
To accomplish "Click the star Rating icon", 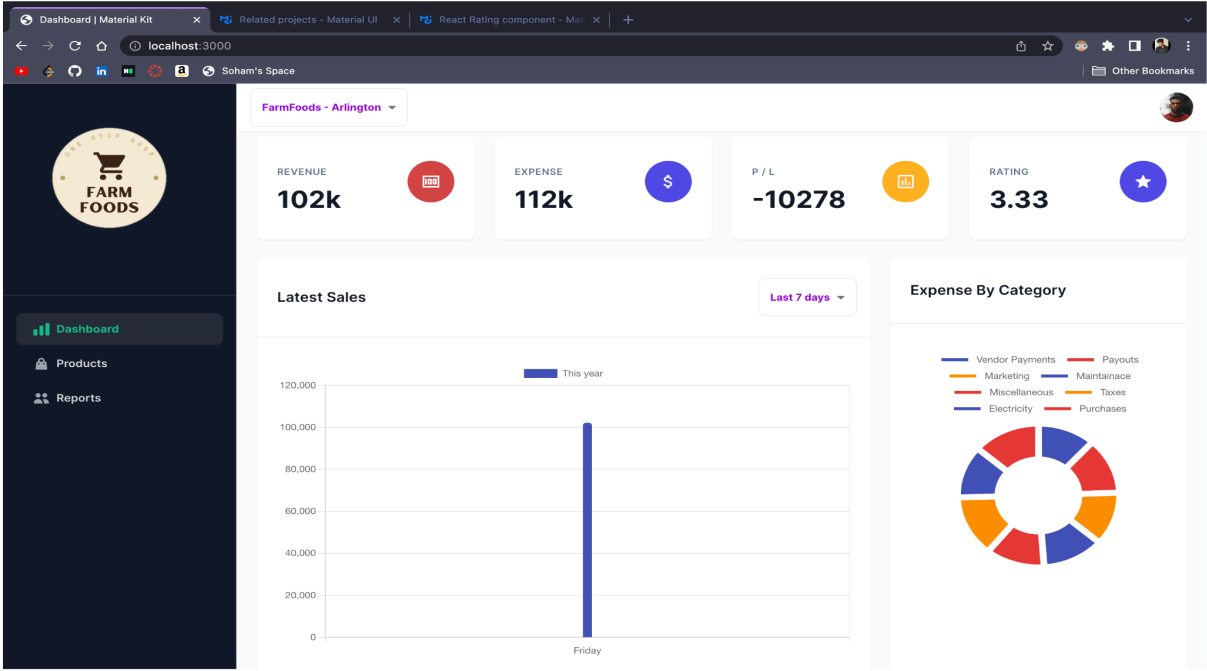I will pos(1143,182).
